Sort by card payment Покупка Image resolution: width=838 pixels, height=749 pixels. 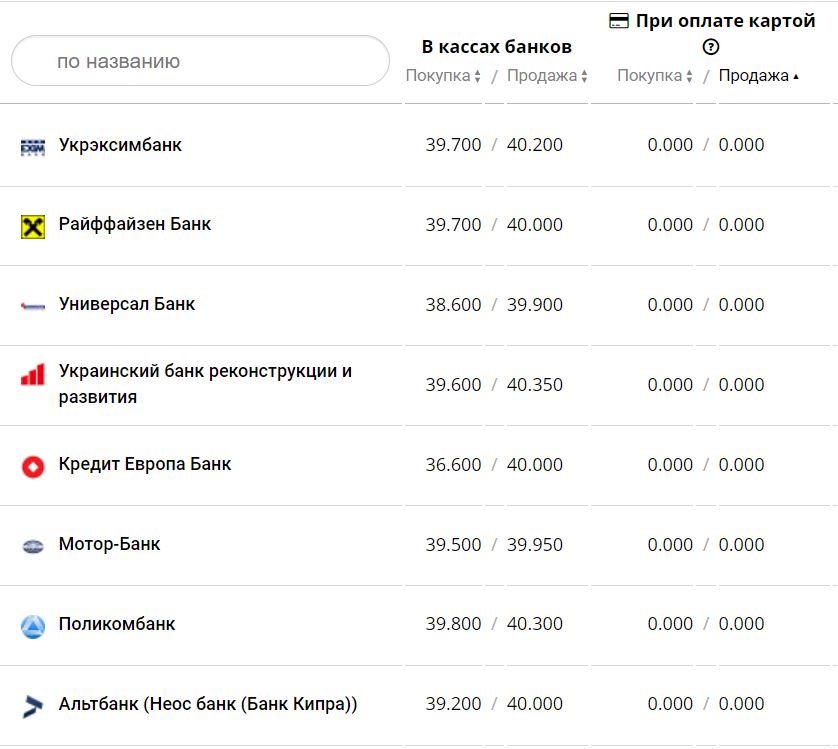pyautogui.click(x=655, y=76)
